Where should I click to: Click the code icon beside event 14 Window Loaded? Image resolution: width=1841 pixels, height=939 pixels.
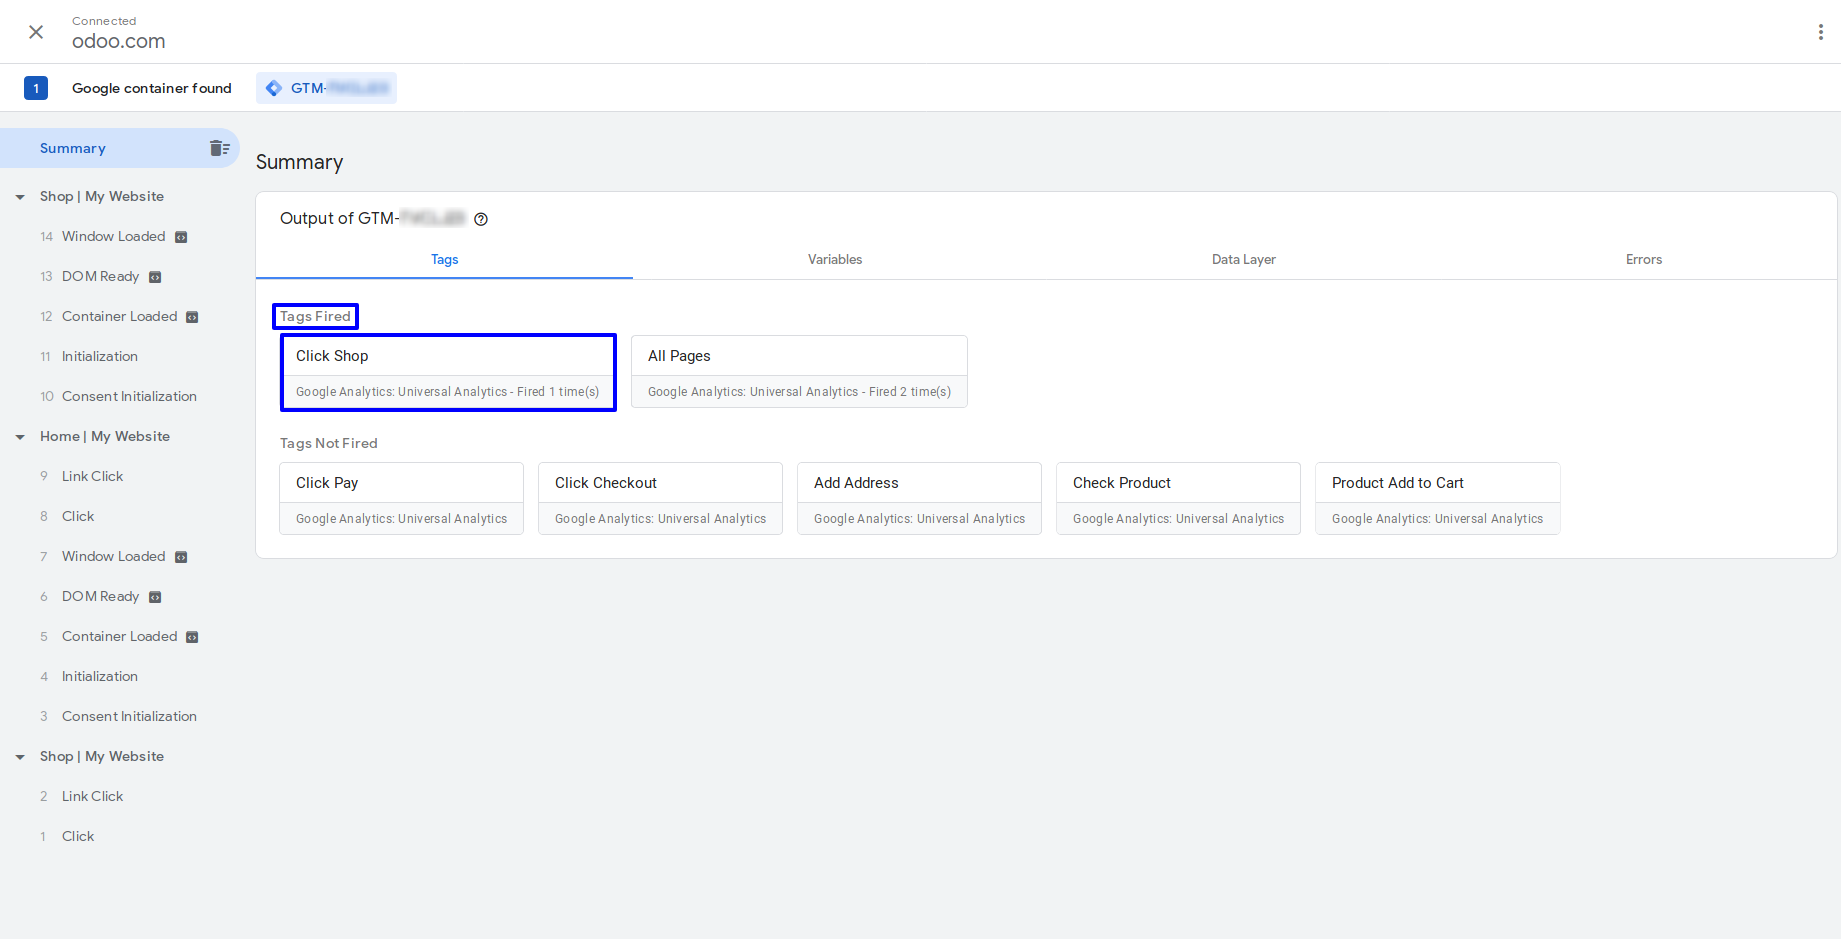click(x=181, y=237)
